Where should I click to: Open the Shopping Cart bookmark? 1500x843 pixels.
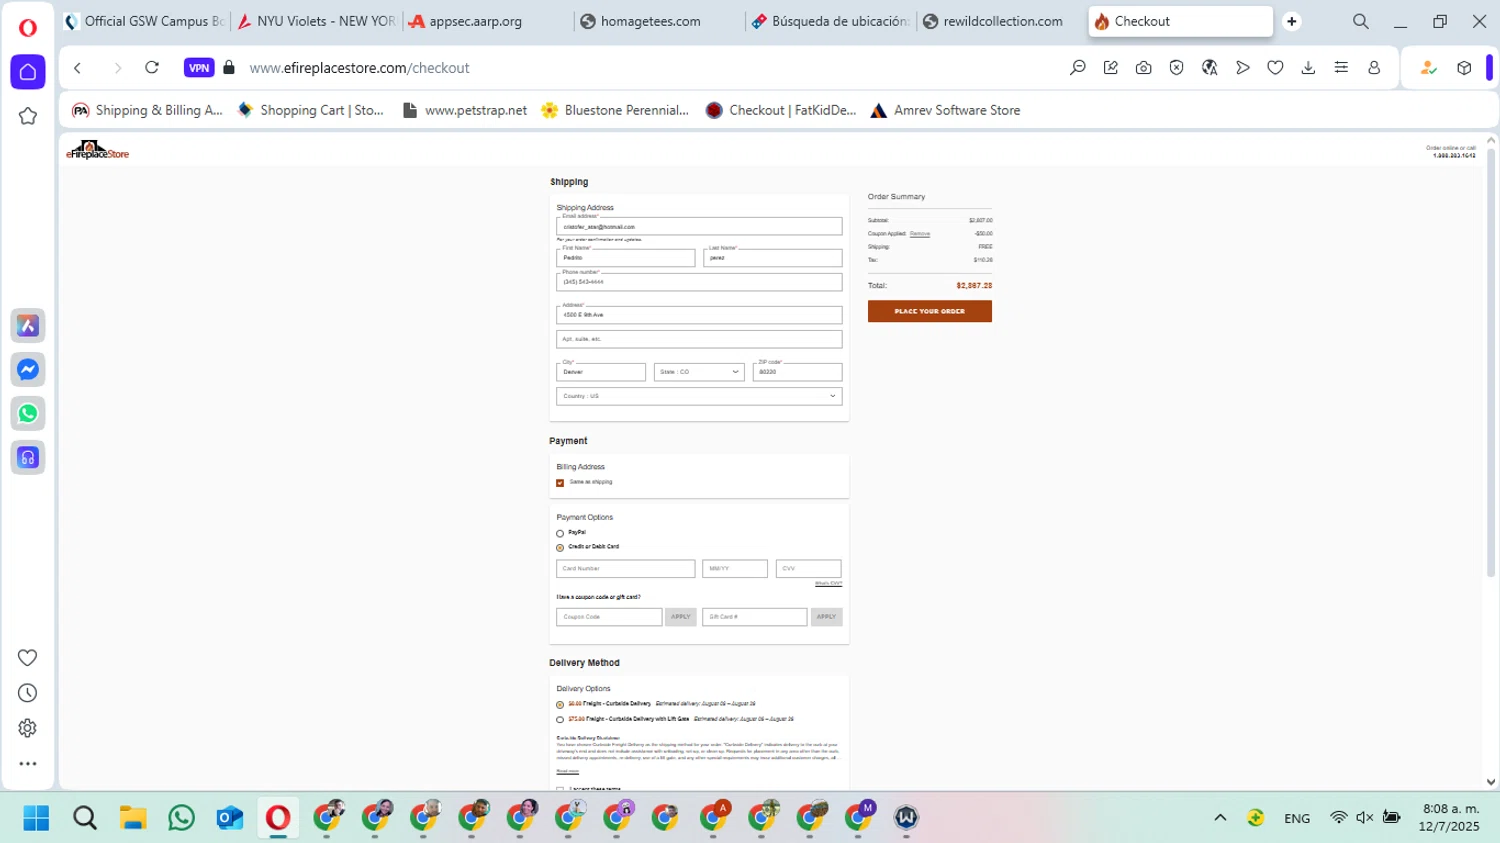coord(311,110)
